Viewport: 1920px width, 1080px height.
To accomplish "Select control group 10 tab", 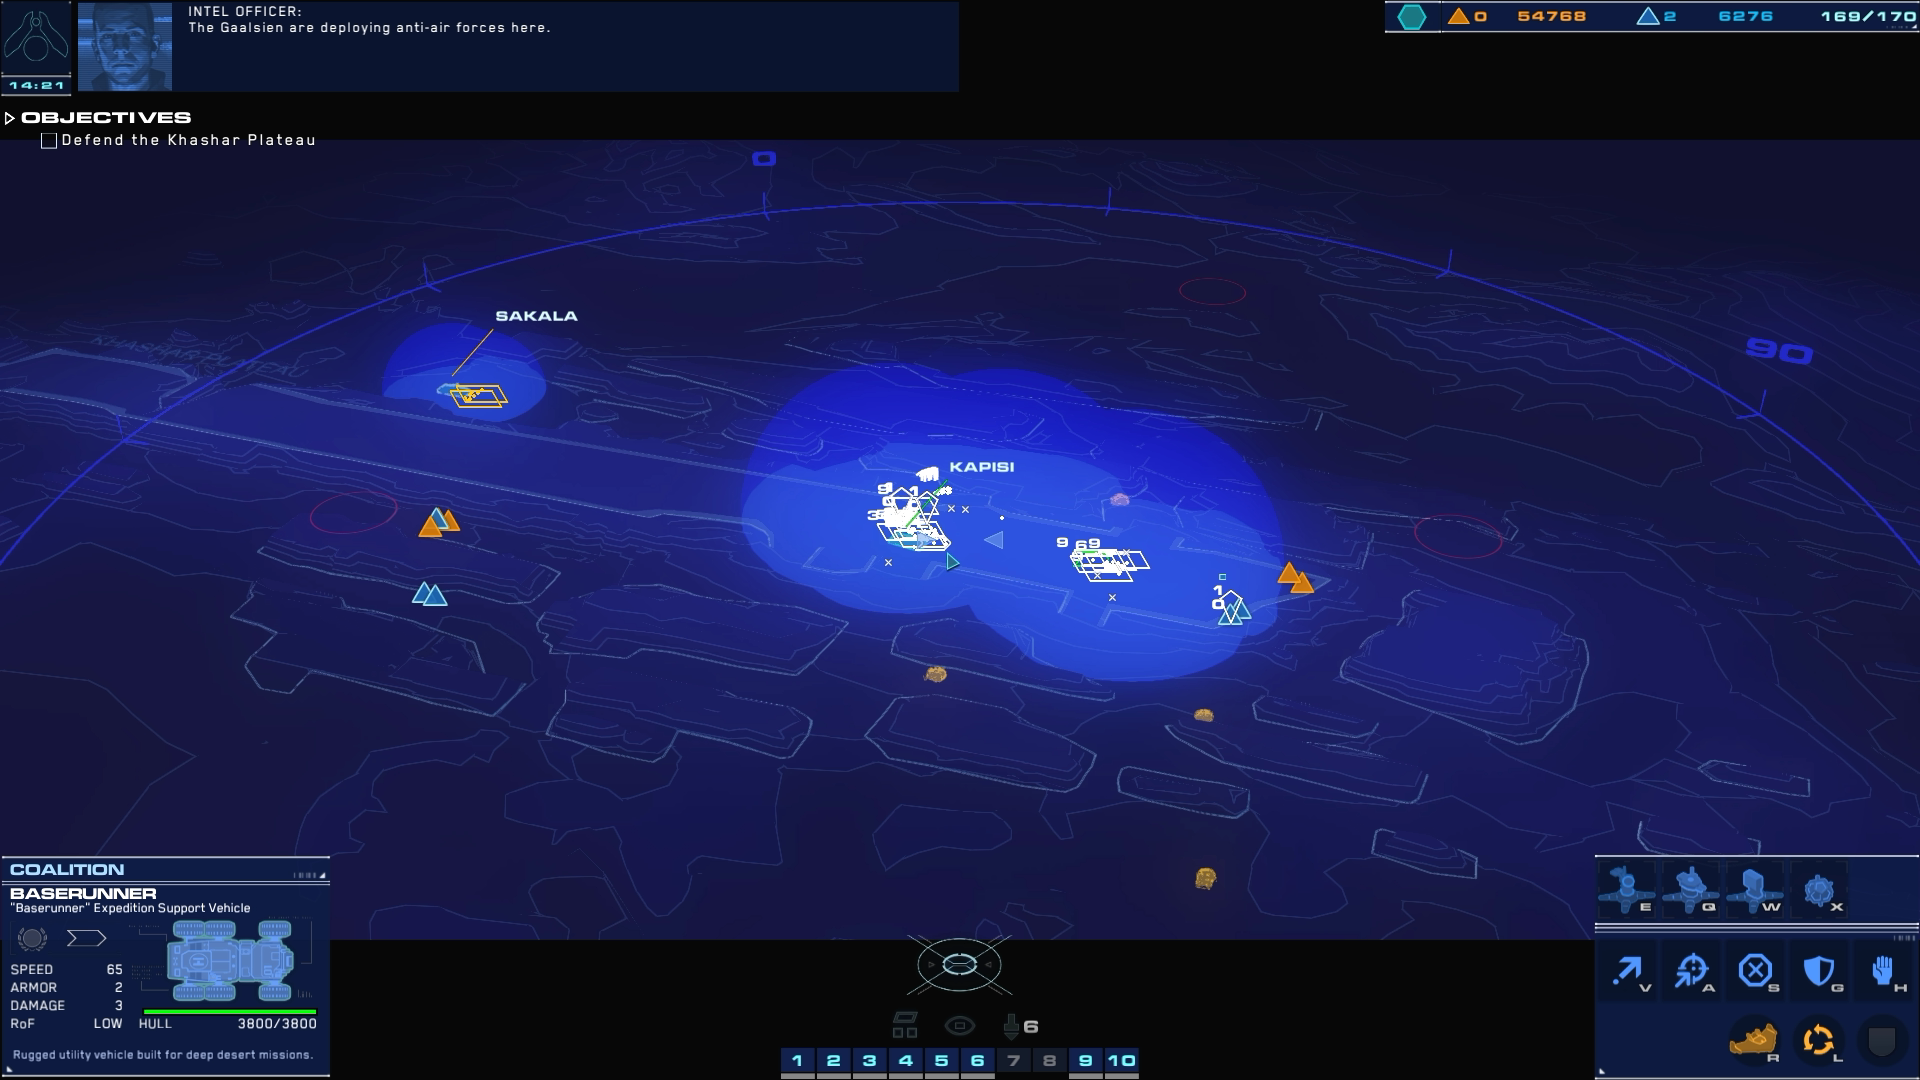I will tap(1121, 1061).
